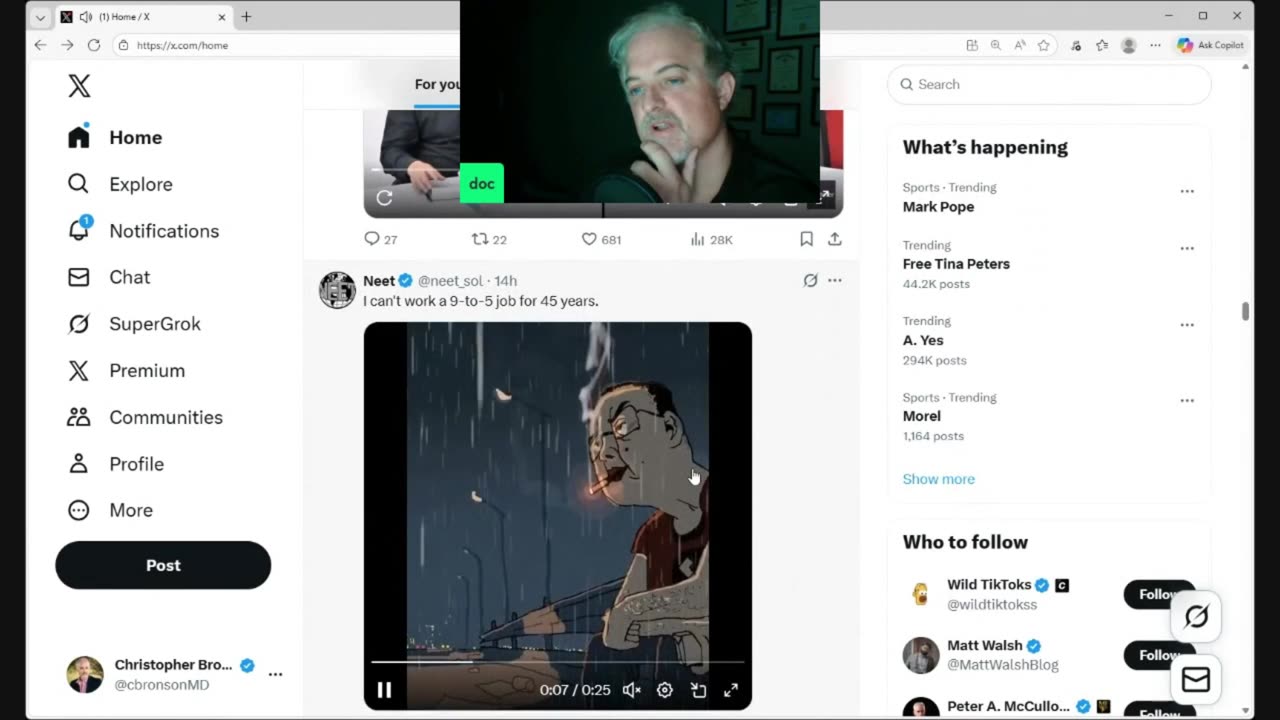Open SuperGrok in sidebar
Image resolution: width=1280 pixels, height=720 pixels.
(x=134, y=324)
